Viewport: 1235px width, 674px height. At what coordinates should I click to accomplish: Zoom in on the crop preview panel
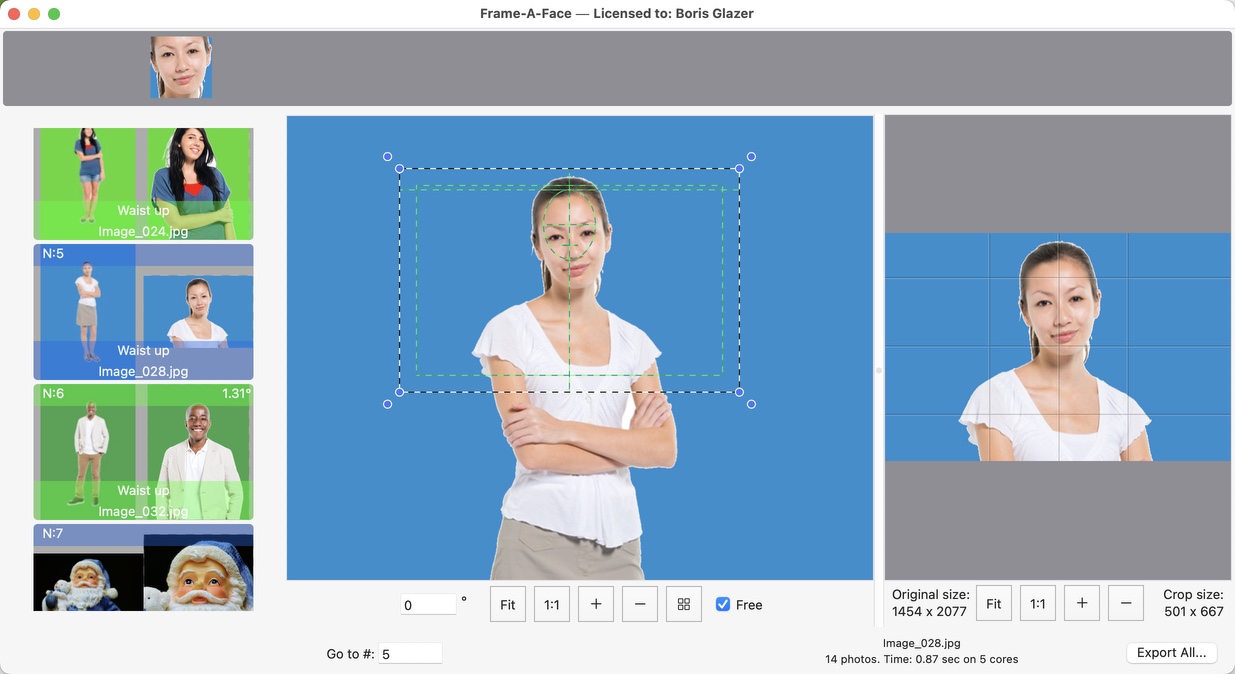[1081, 603]
